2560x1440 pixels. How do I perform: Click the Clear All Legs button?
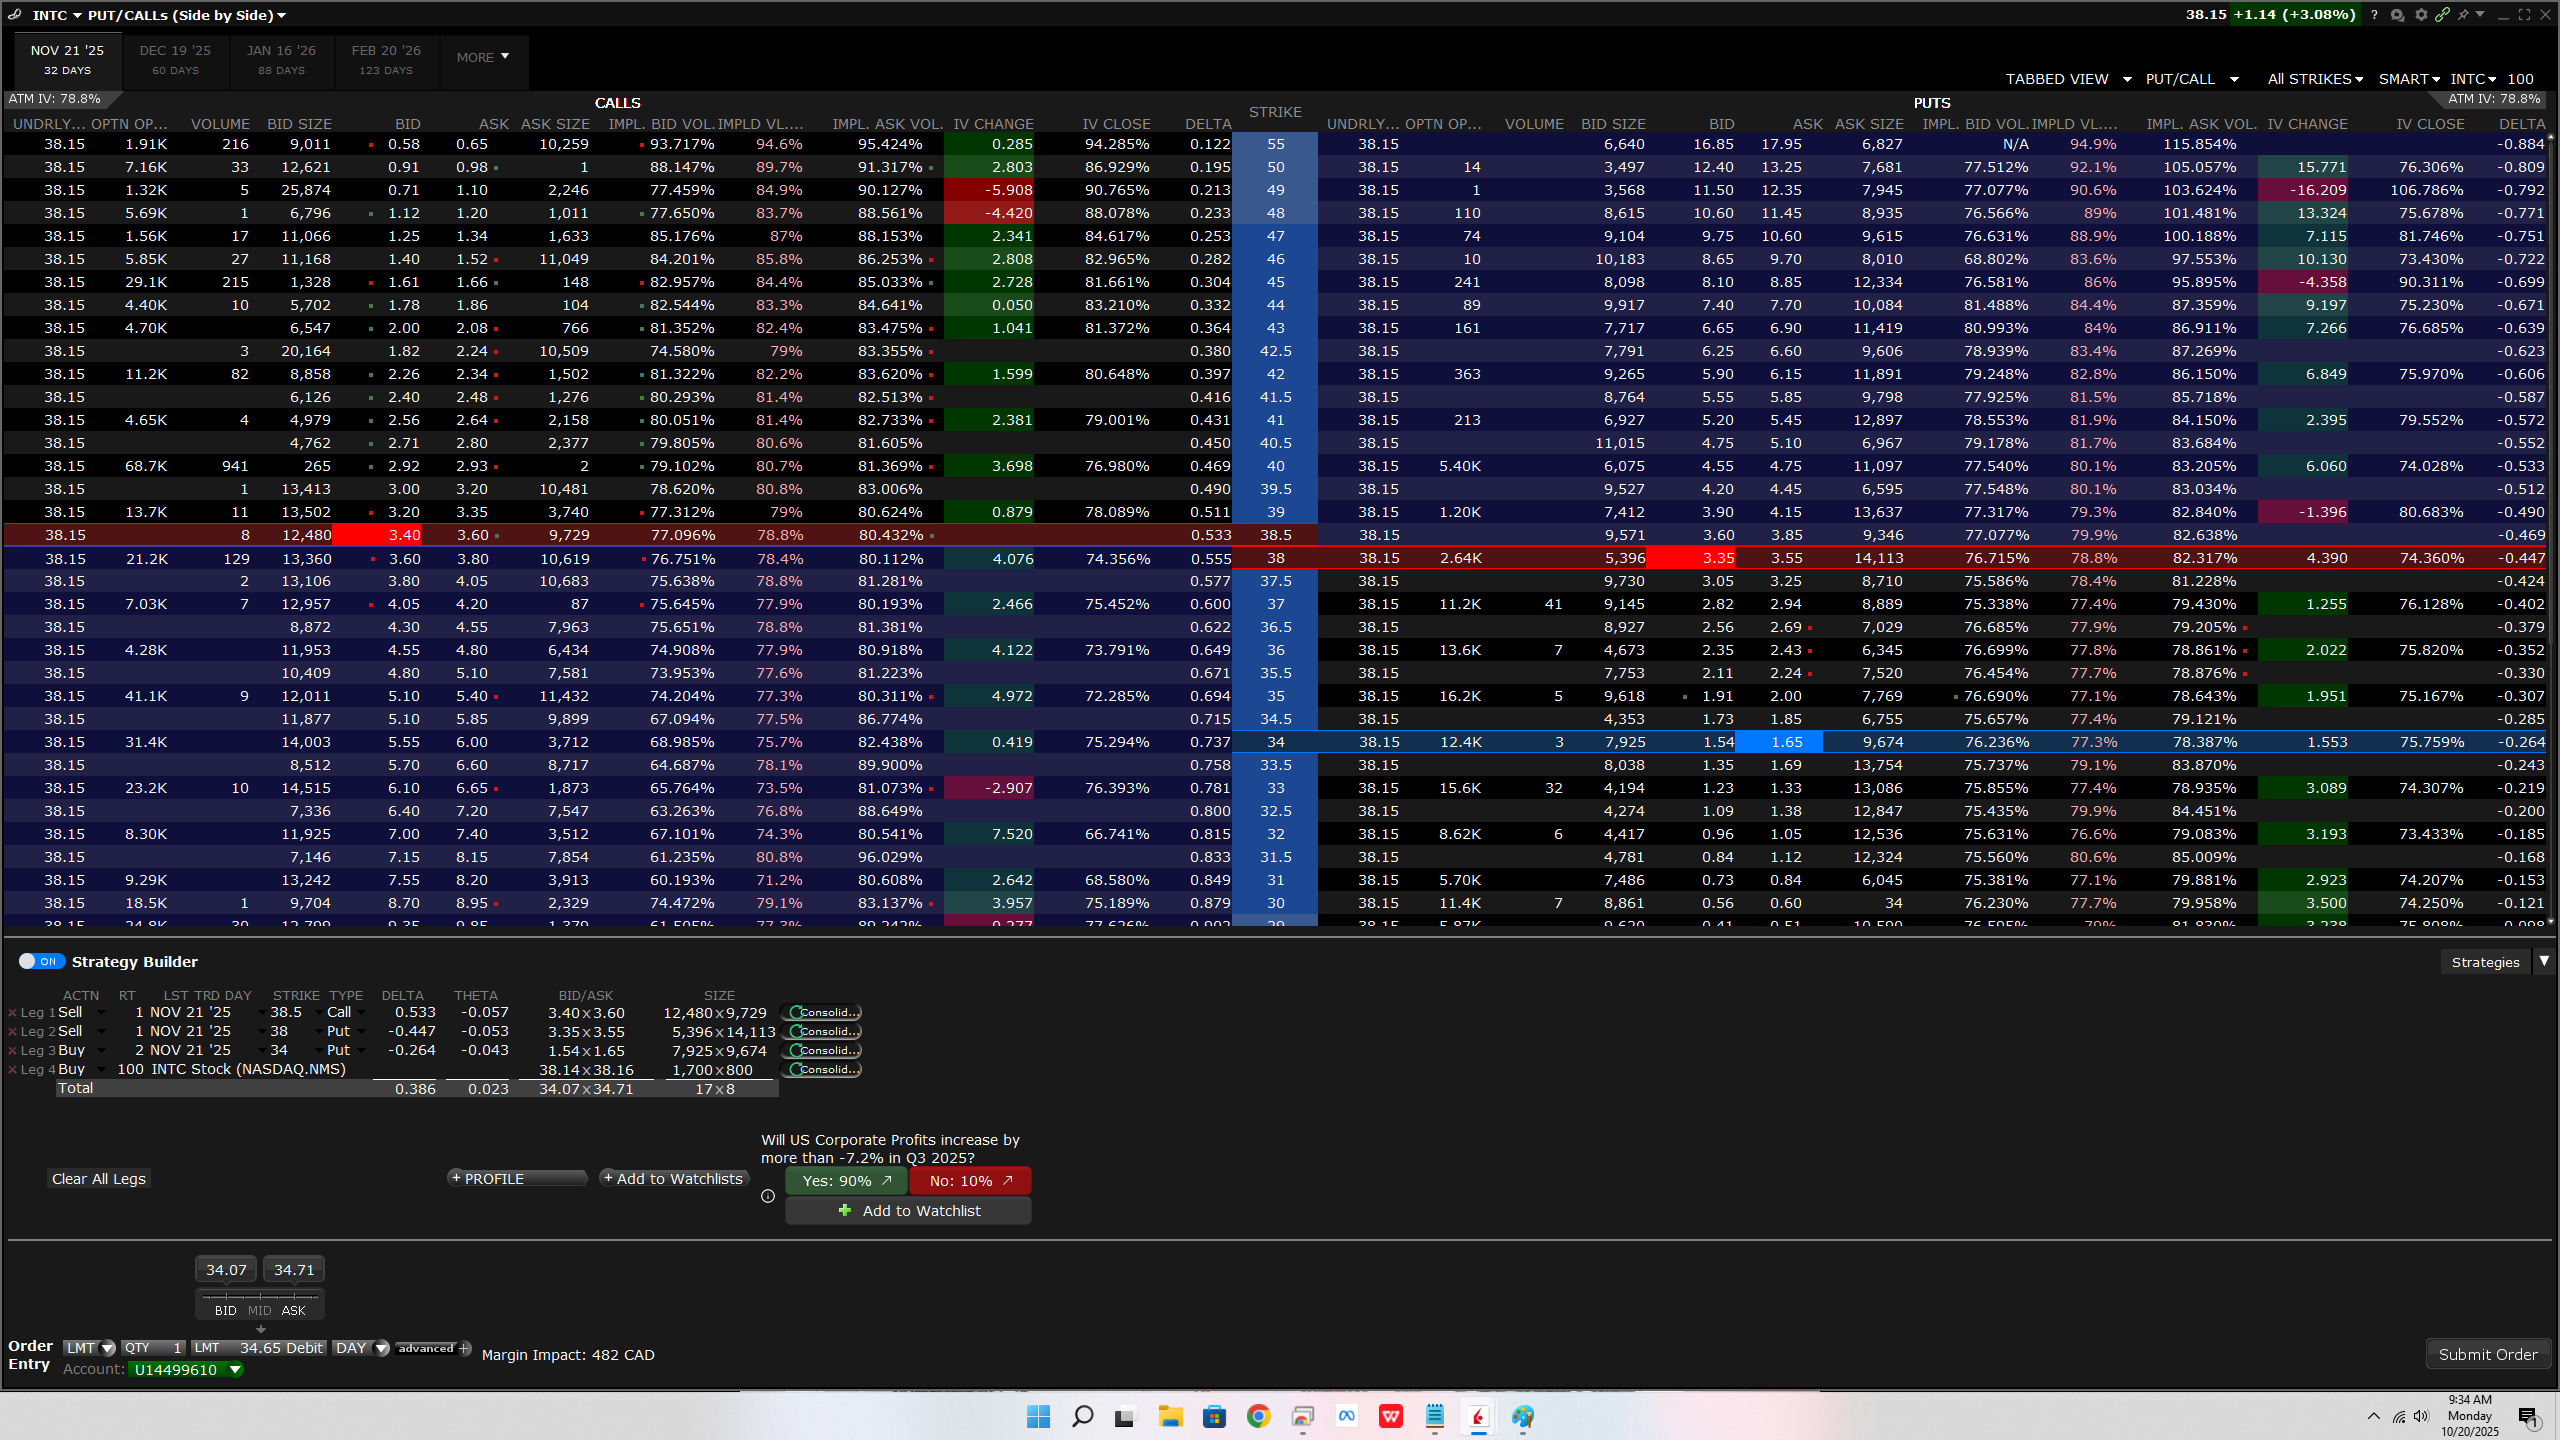pyautogui.click(x=99, y=1179)
